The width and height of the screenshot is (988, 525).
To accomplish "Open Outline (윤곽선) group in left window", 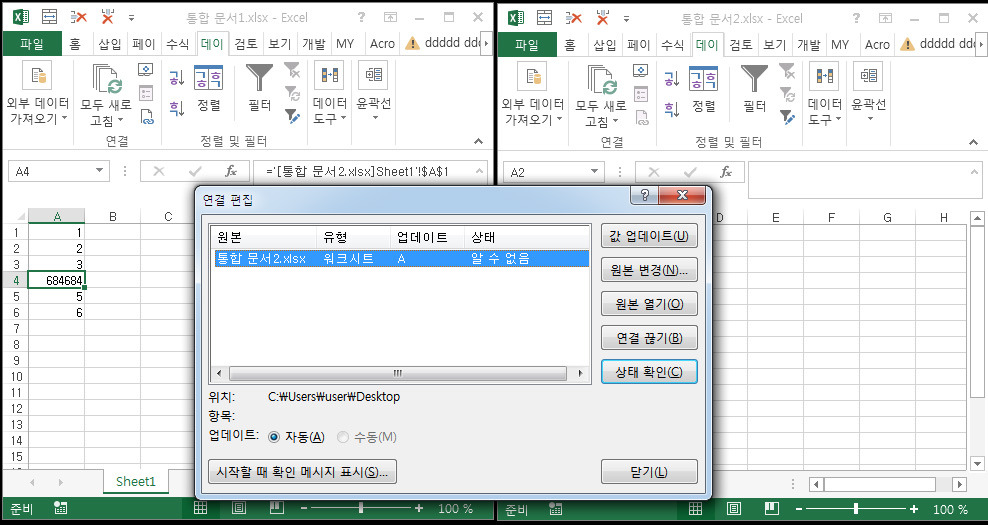I will (374, 91).
